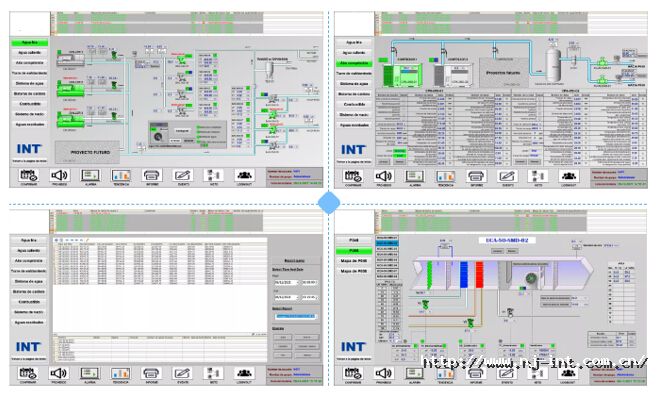Click the red heating coil in air handler
The width and height of the screenshot is (661, 393).
pos(479,275)
